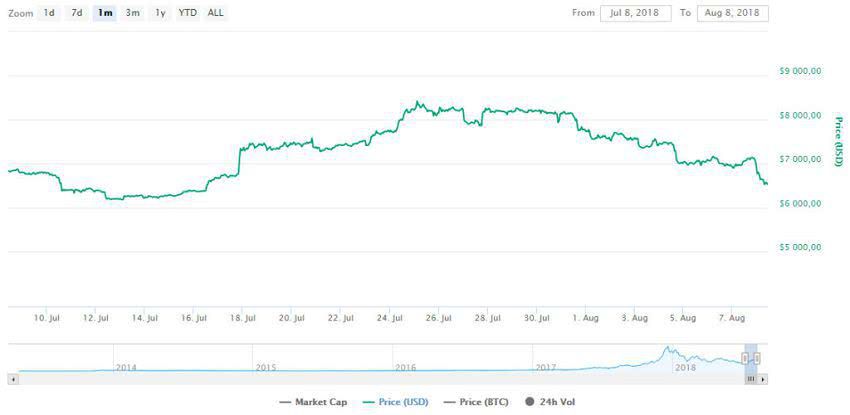Image resolution: width=850 pixels, height=415 pixels.
Task: Toggle the 24h Vol series legend
Action: tap(550, 402)
